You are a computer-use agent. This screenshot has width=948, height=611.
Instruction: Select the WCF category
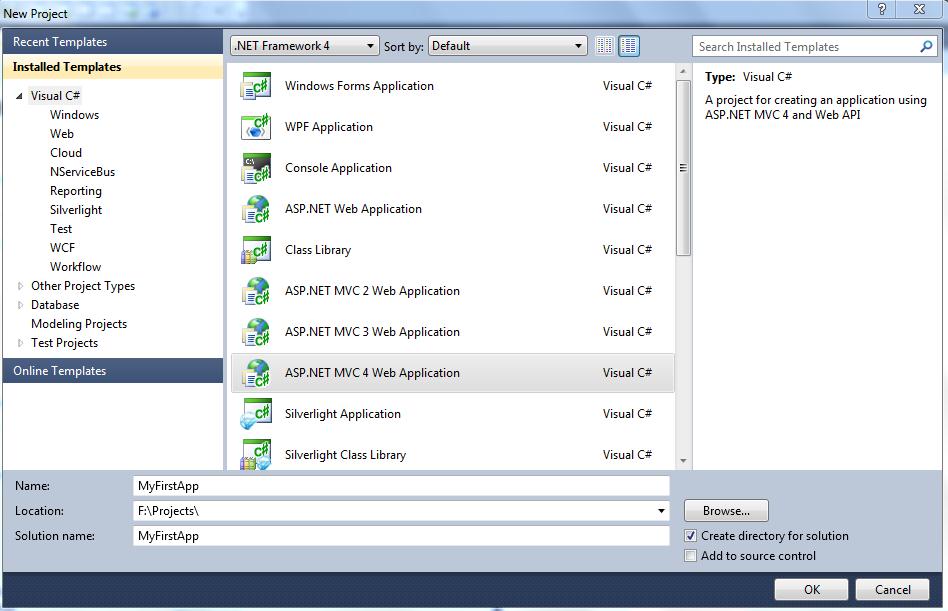coord(62,248)
